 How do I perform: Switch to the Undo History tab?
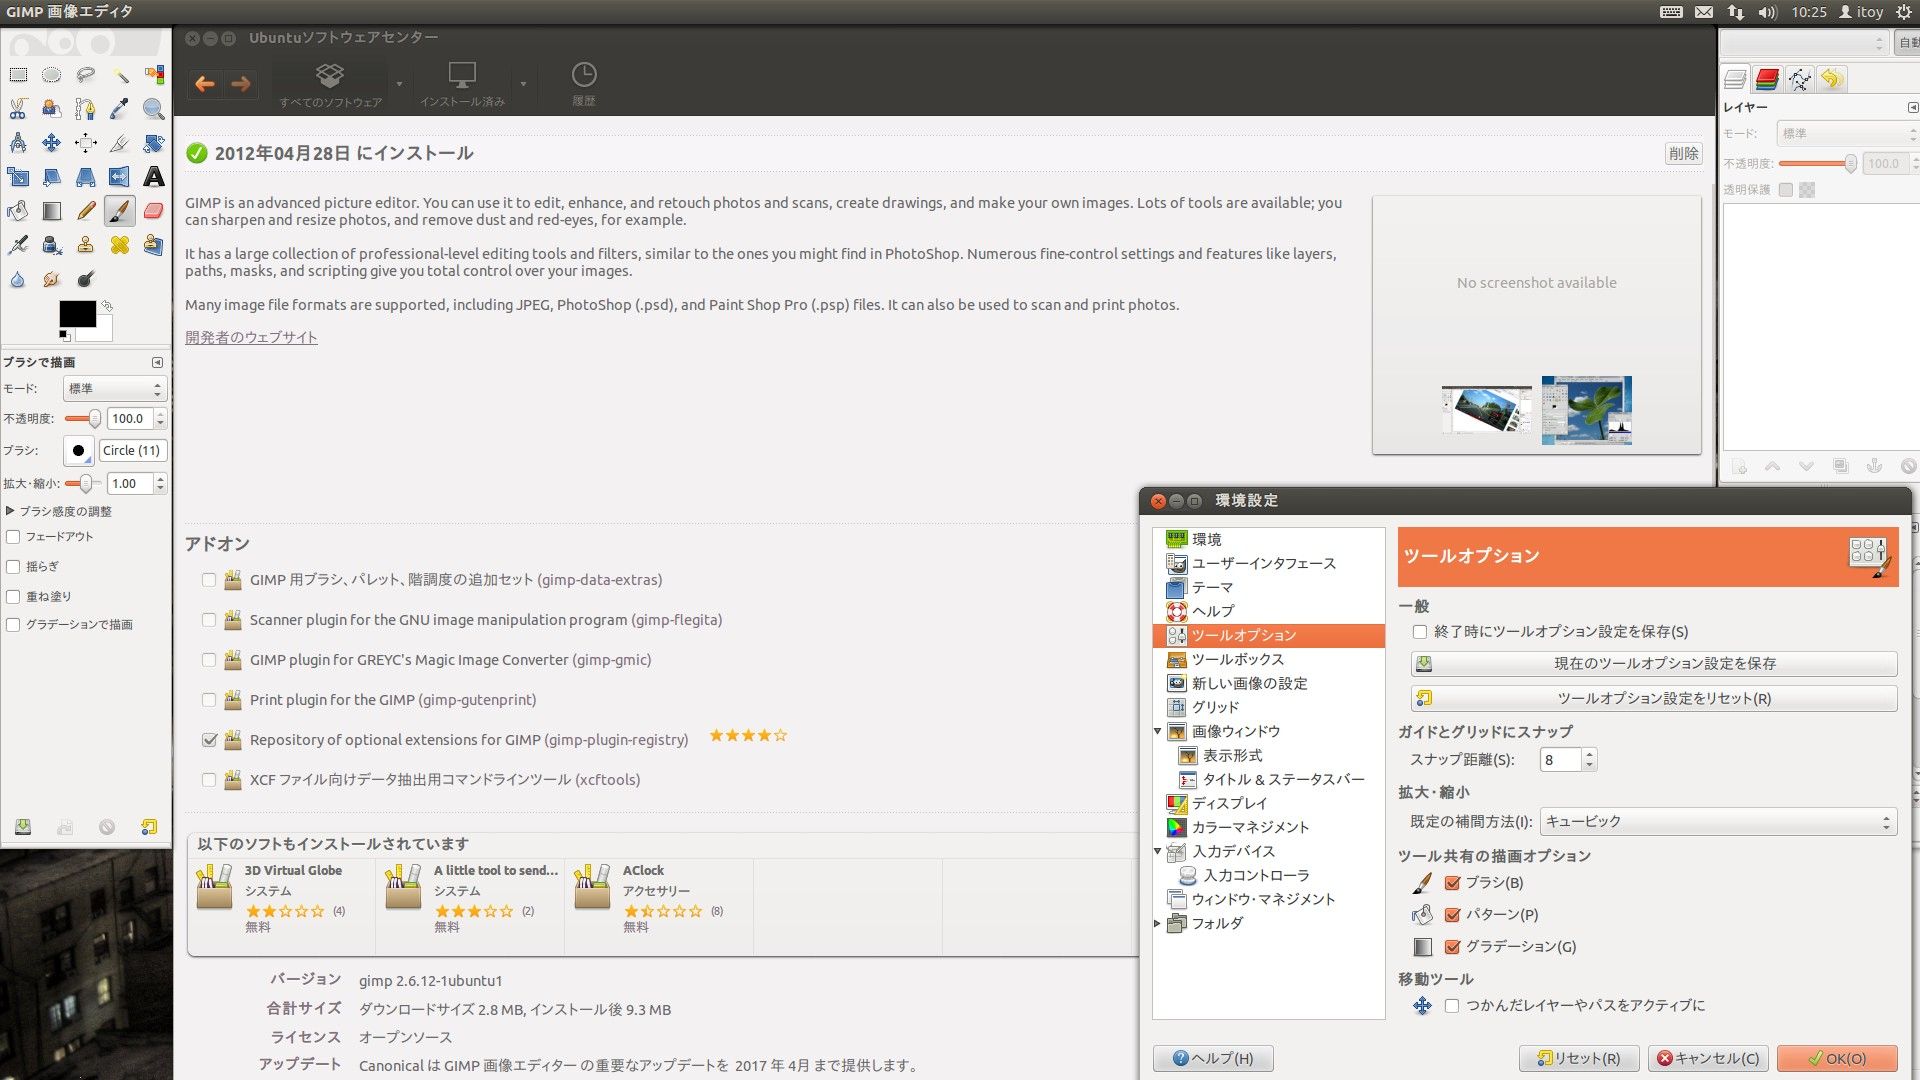pyautogui.click(x=1831, y=79)
